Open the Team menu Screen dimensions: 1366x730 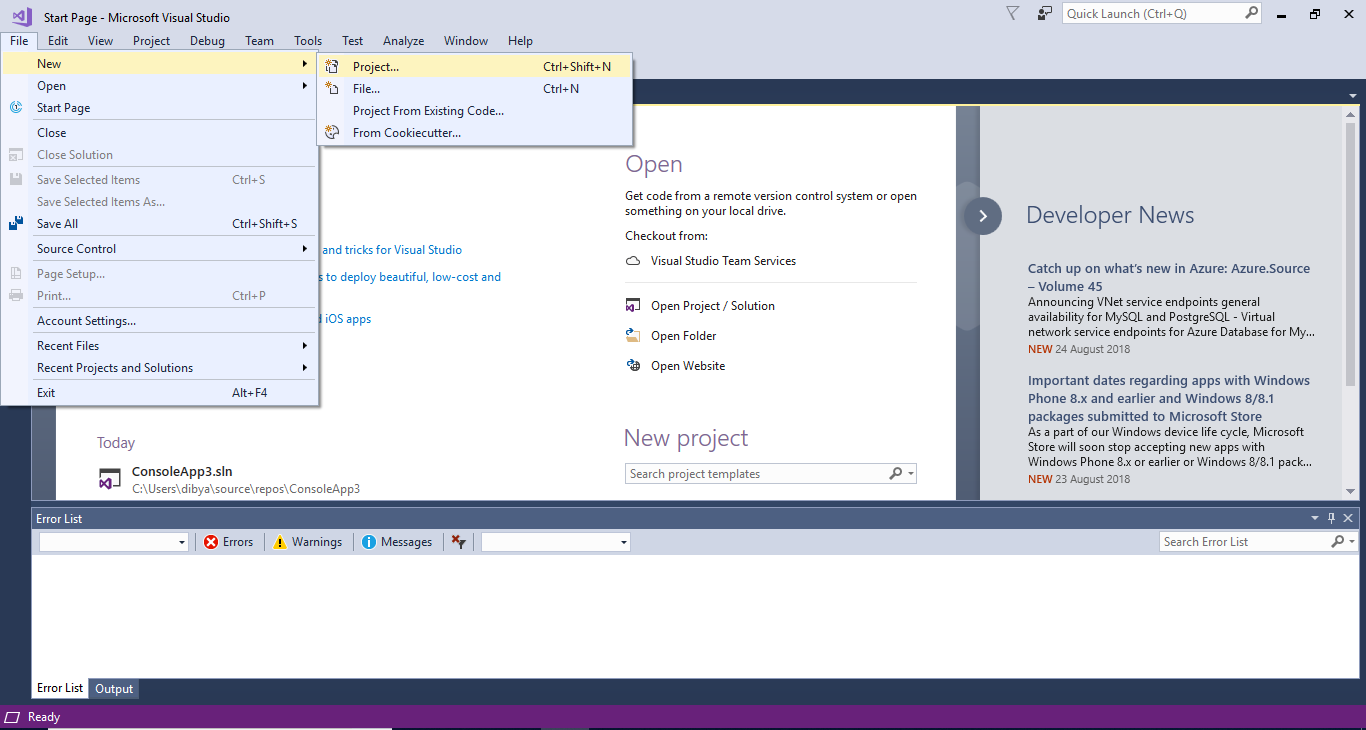(x=259, y=41)
